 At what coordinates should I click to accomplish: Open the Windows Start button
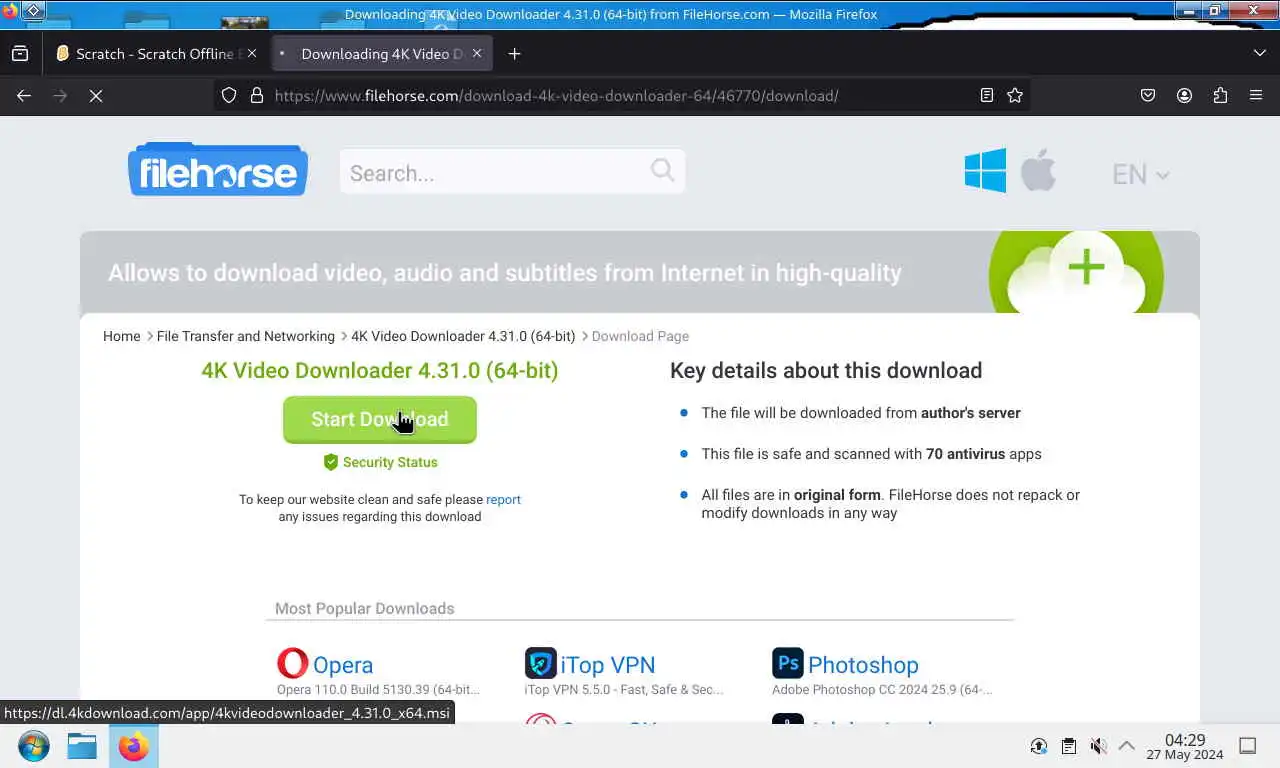[33, 746]
